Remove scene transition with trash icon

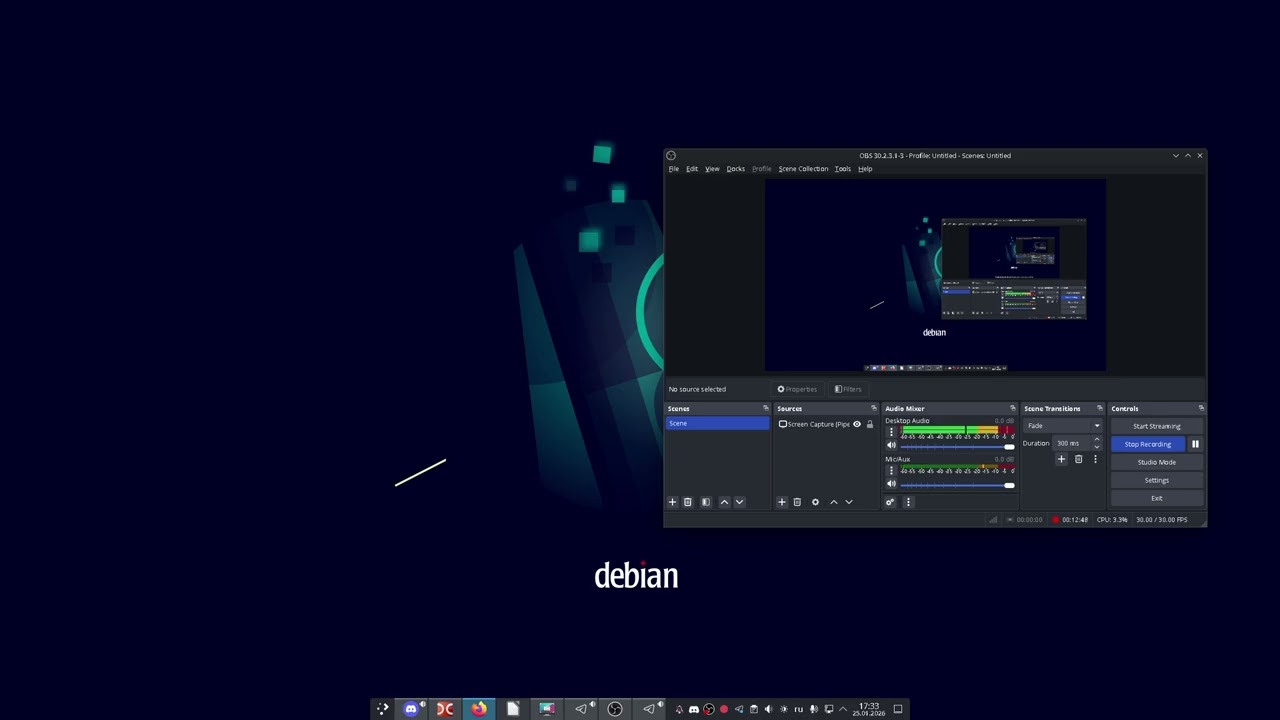tap(1078, 459)
